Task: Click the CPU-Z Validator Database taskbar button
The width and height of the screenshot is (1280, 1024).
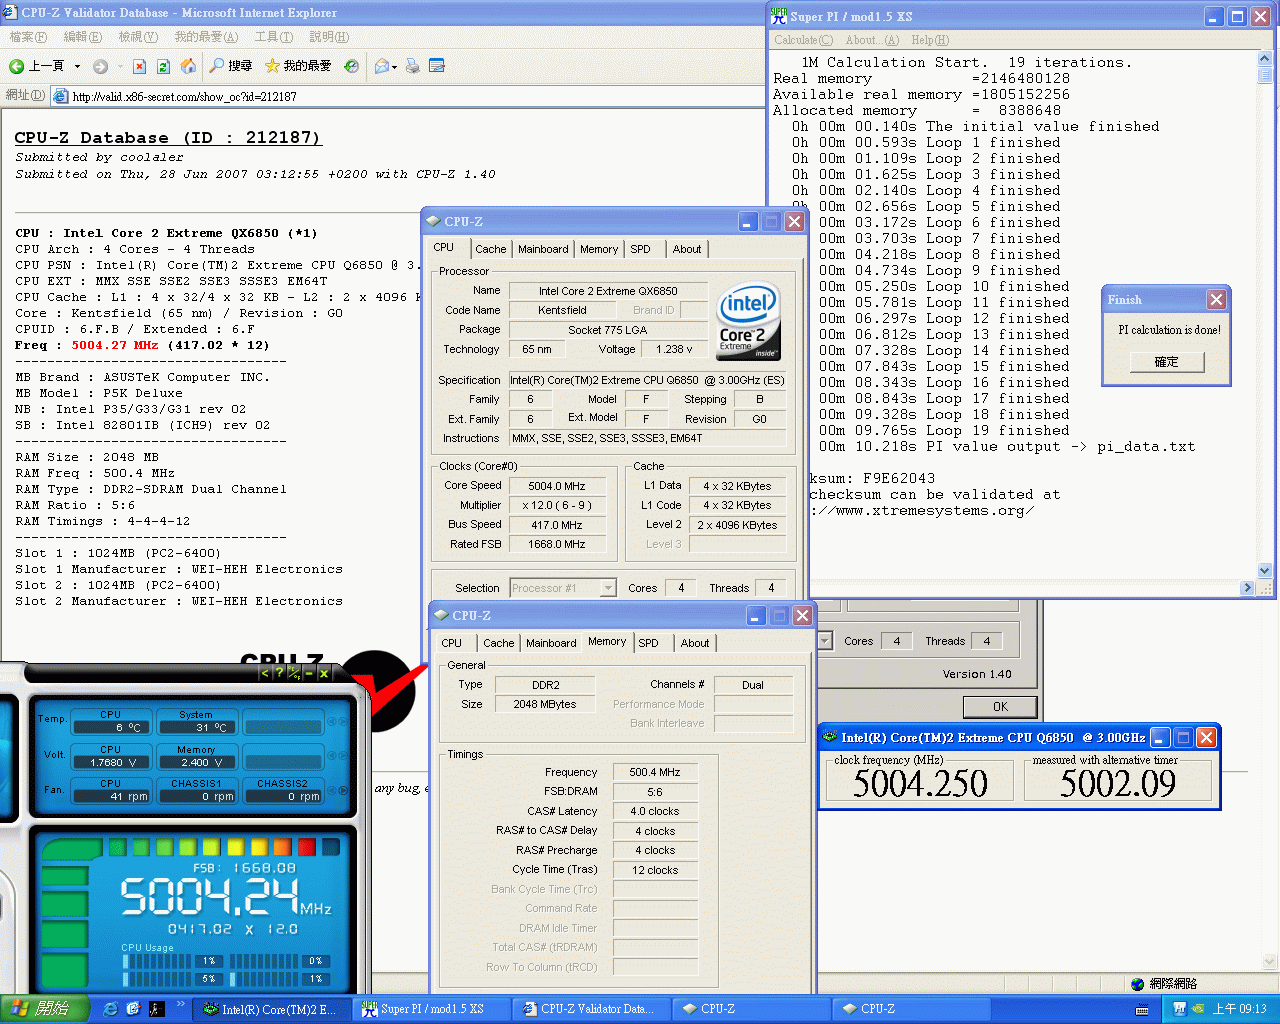Action: (591, 1009)
